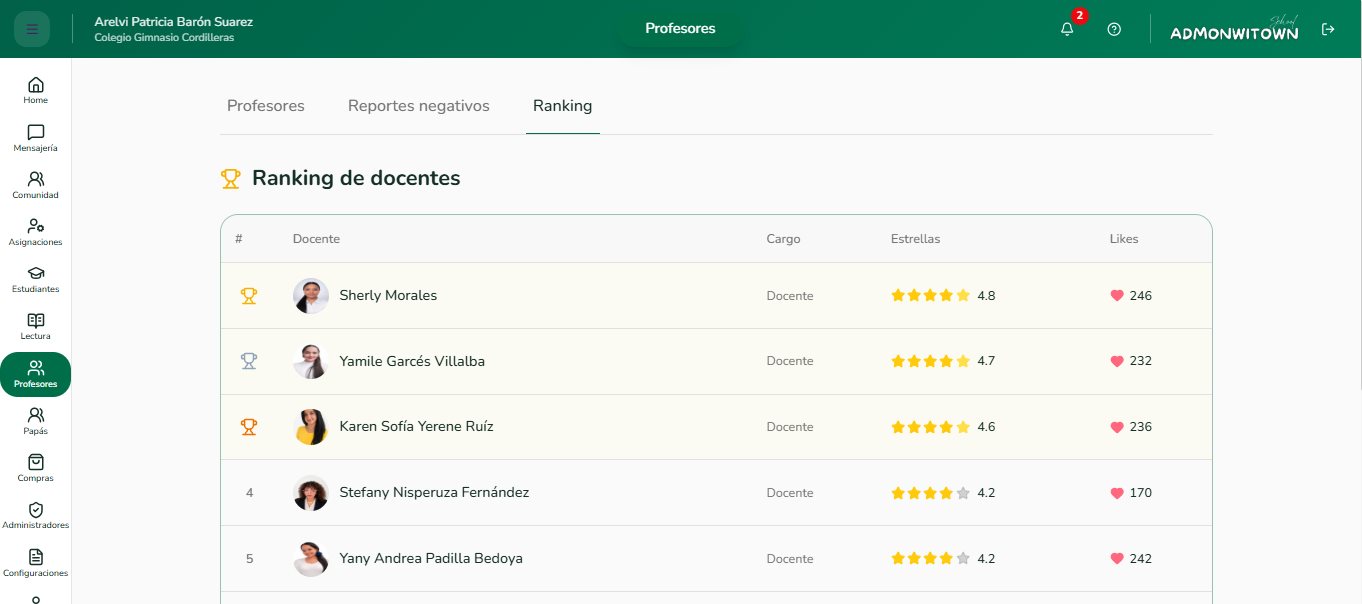This screenshot has width=1362, height=604.
Task: Open Estudiantes in sidebar
Action: pos(36,279)
